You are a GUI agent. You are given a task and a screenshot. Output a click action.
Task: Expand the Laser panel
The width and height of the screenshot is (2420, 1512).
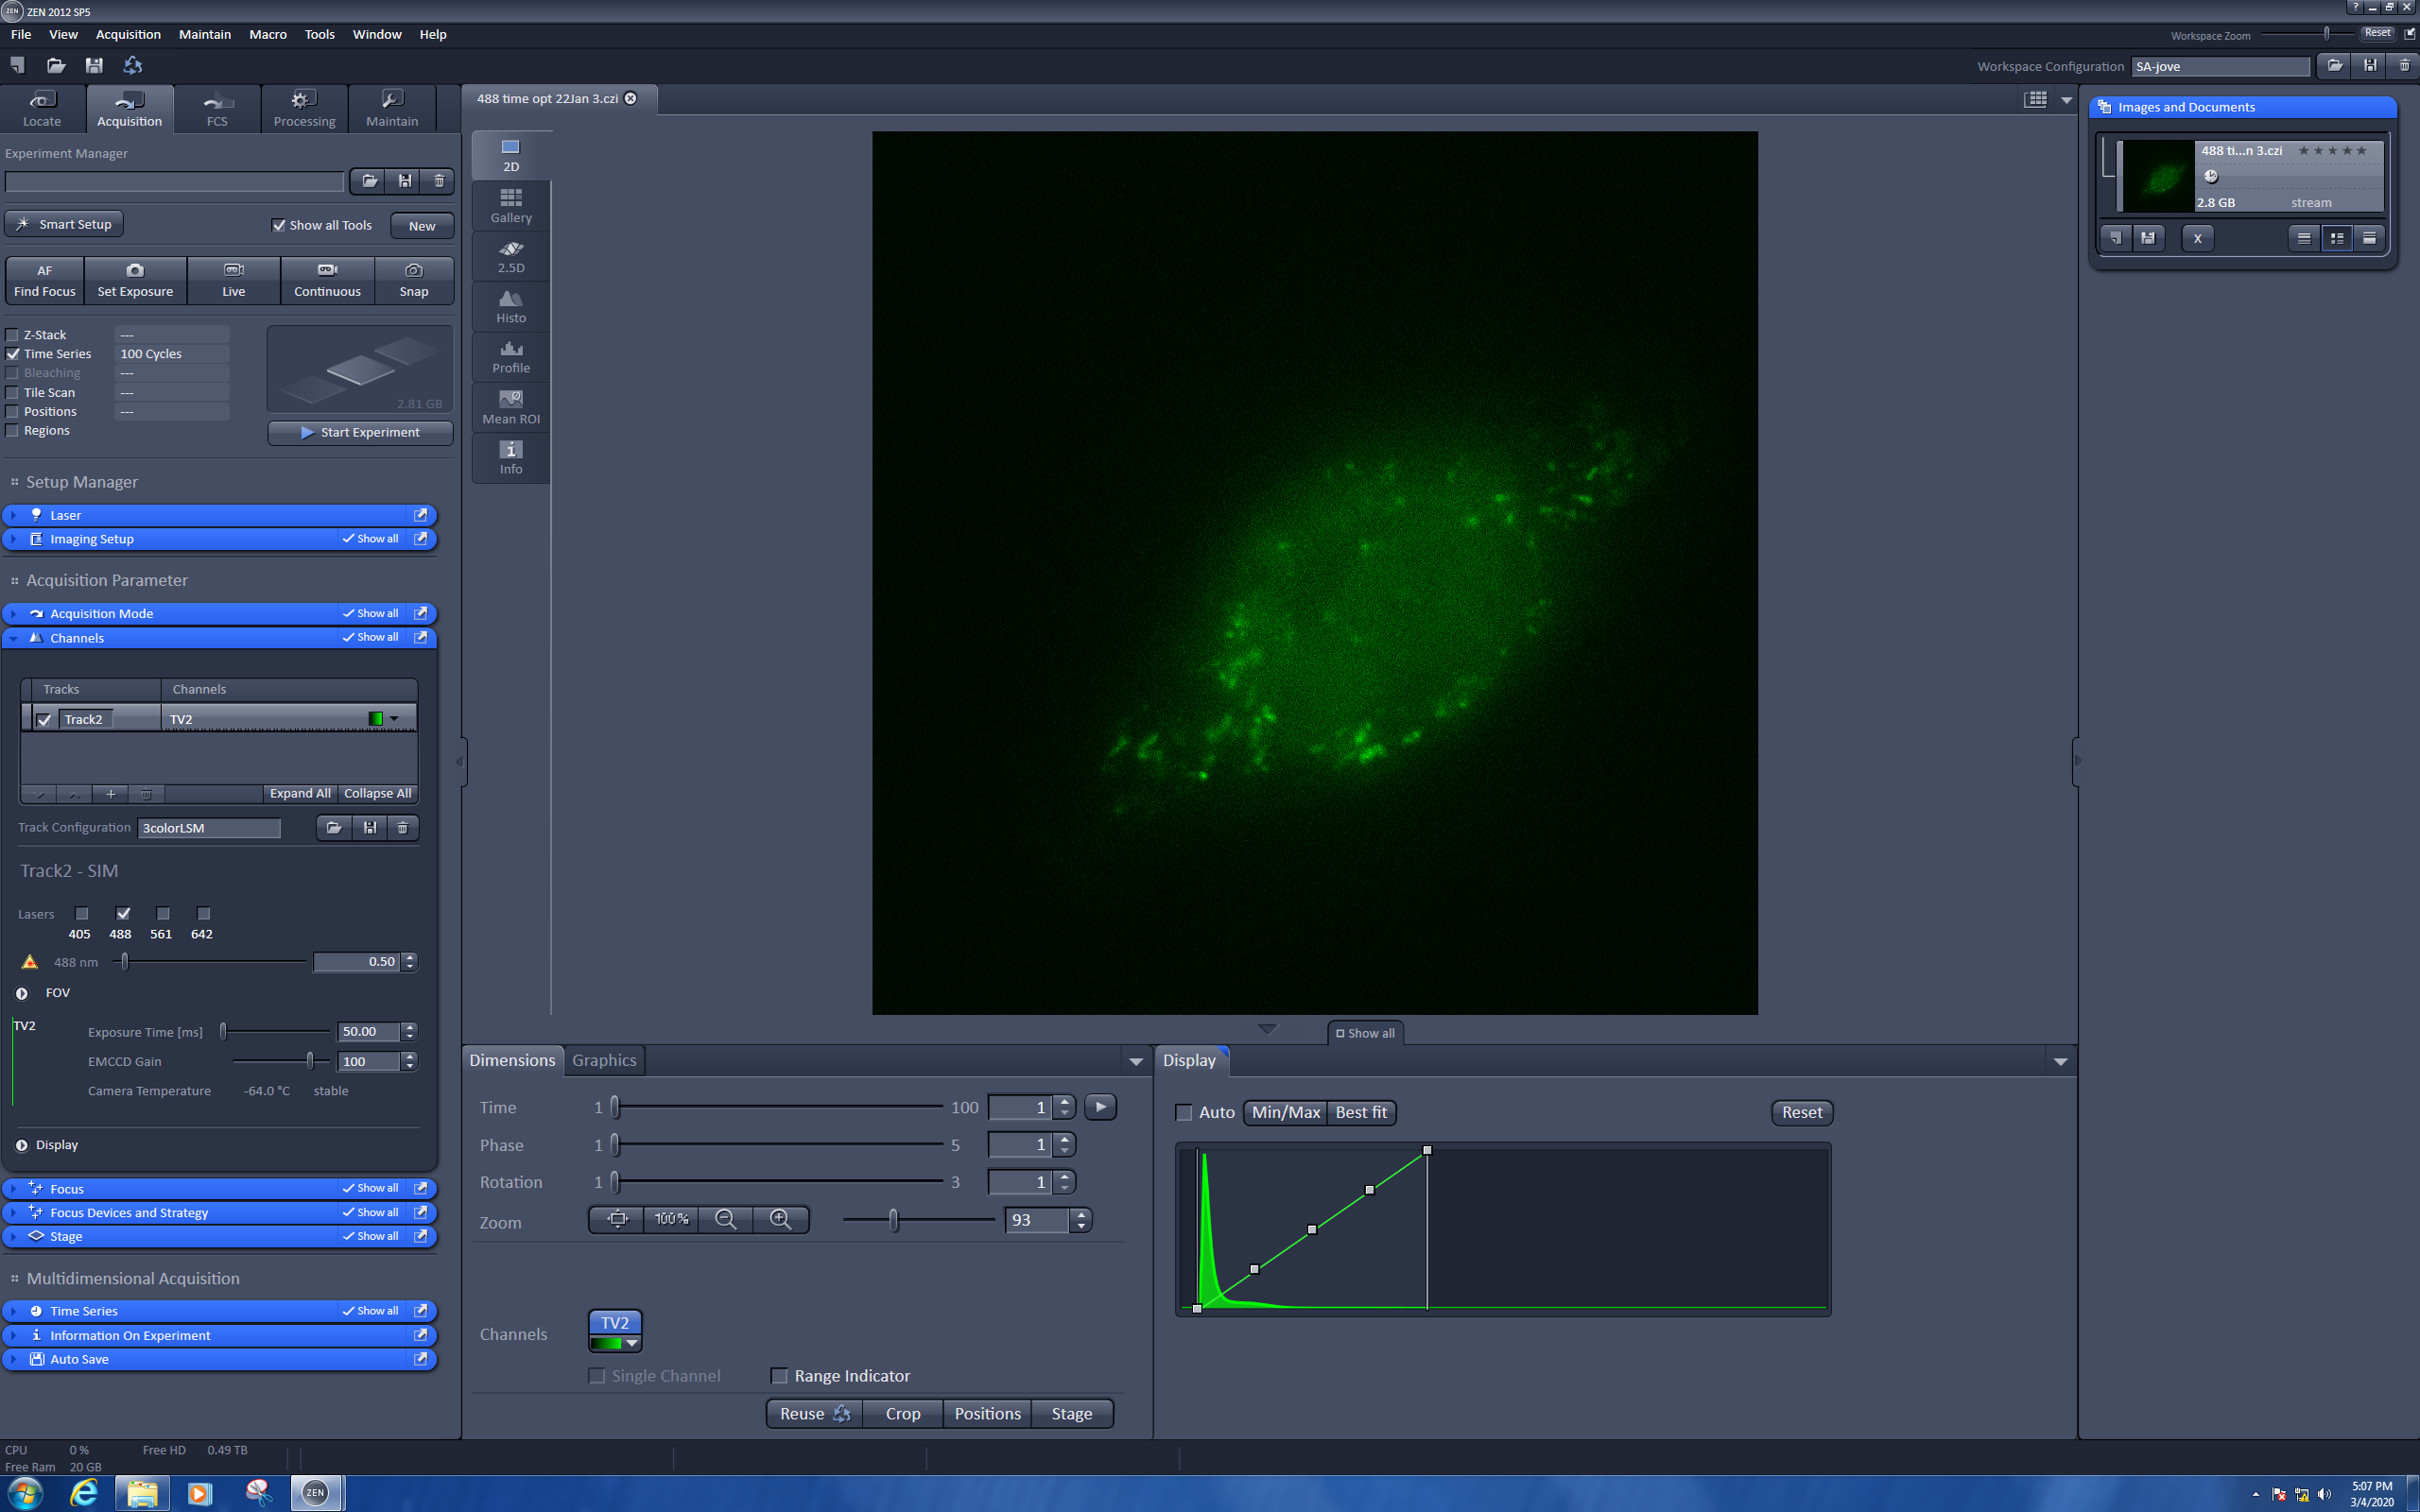(65, 515)
